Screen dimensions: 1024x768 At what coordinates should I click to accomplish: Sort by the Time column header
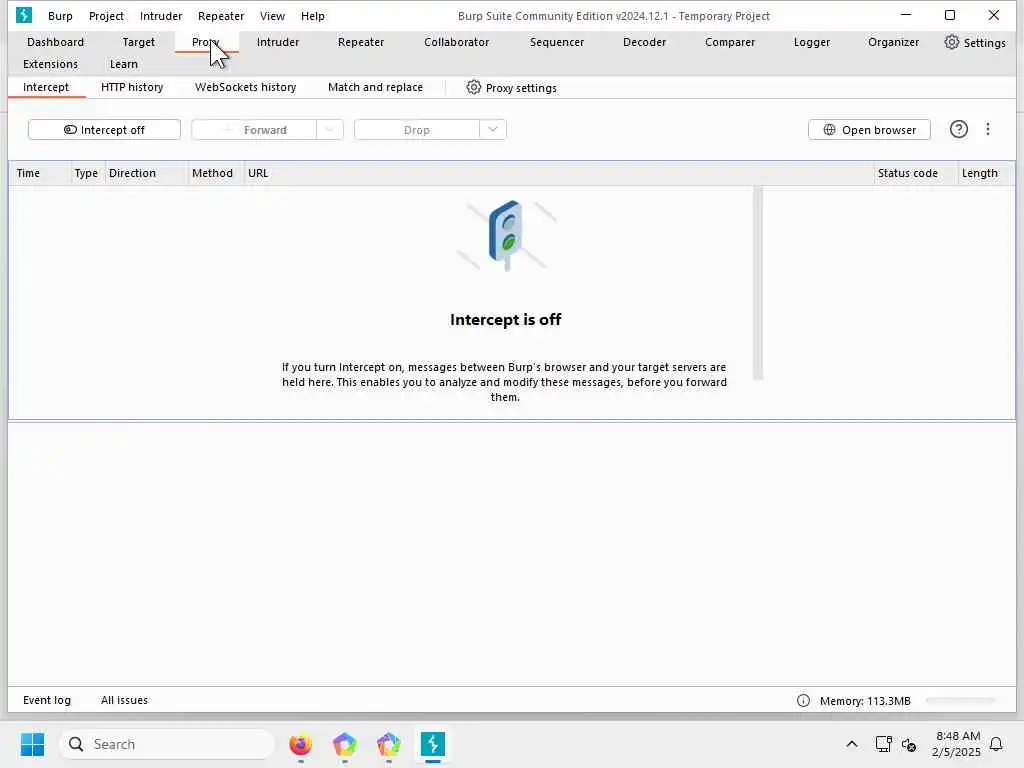click(40, 173)
